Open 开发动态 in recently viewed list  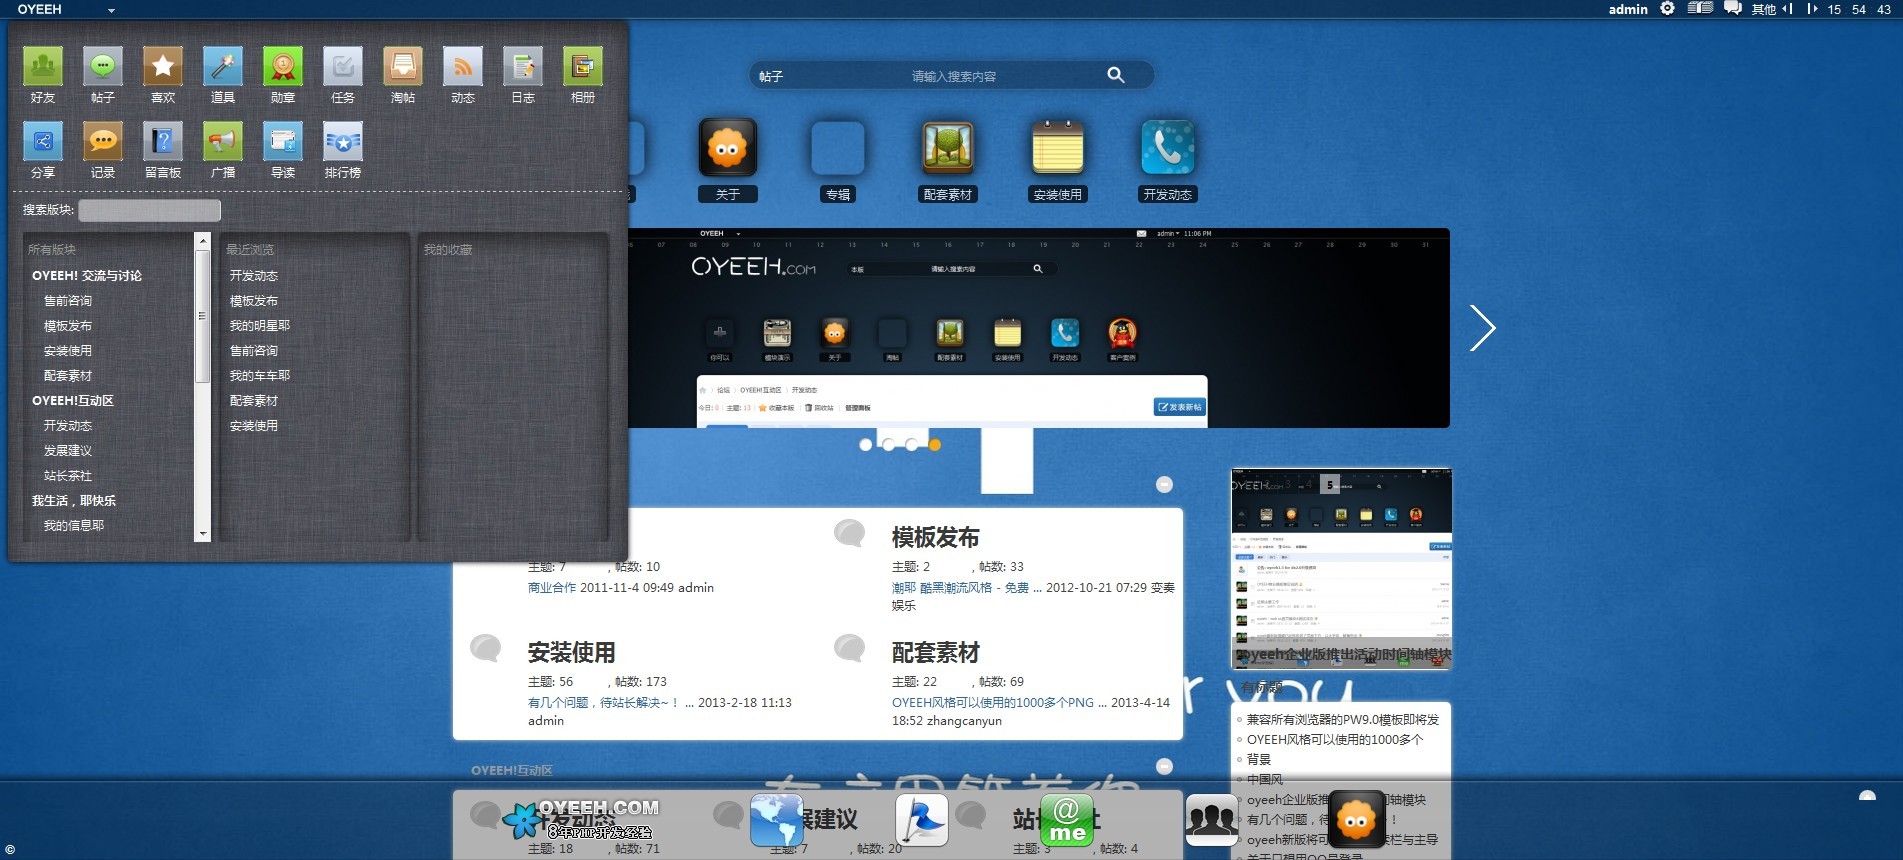point(254,276)
